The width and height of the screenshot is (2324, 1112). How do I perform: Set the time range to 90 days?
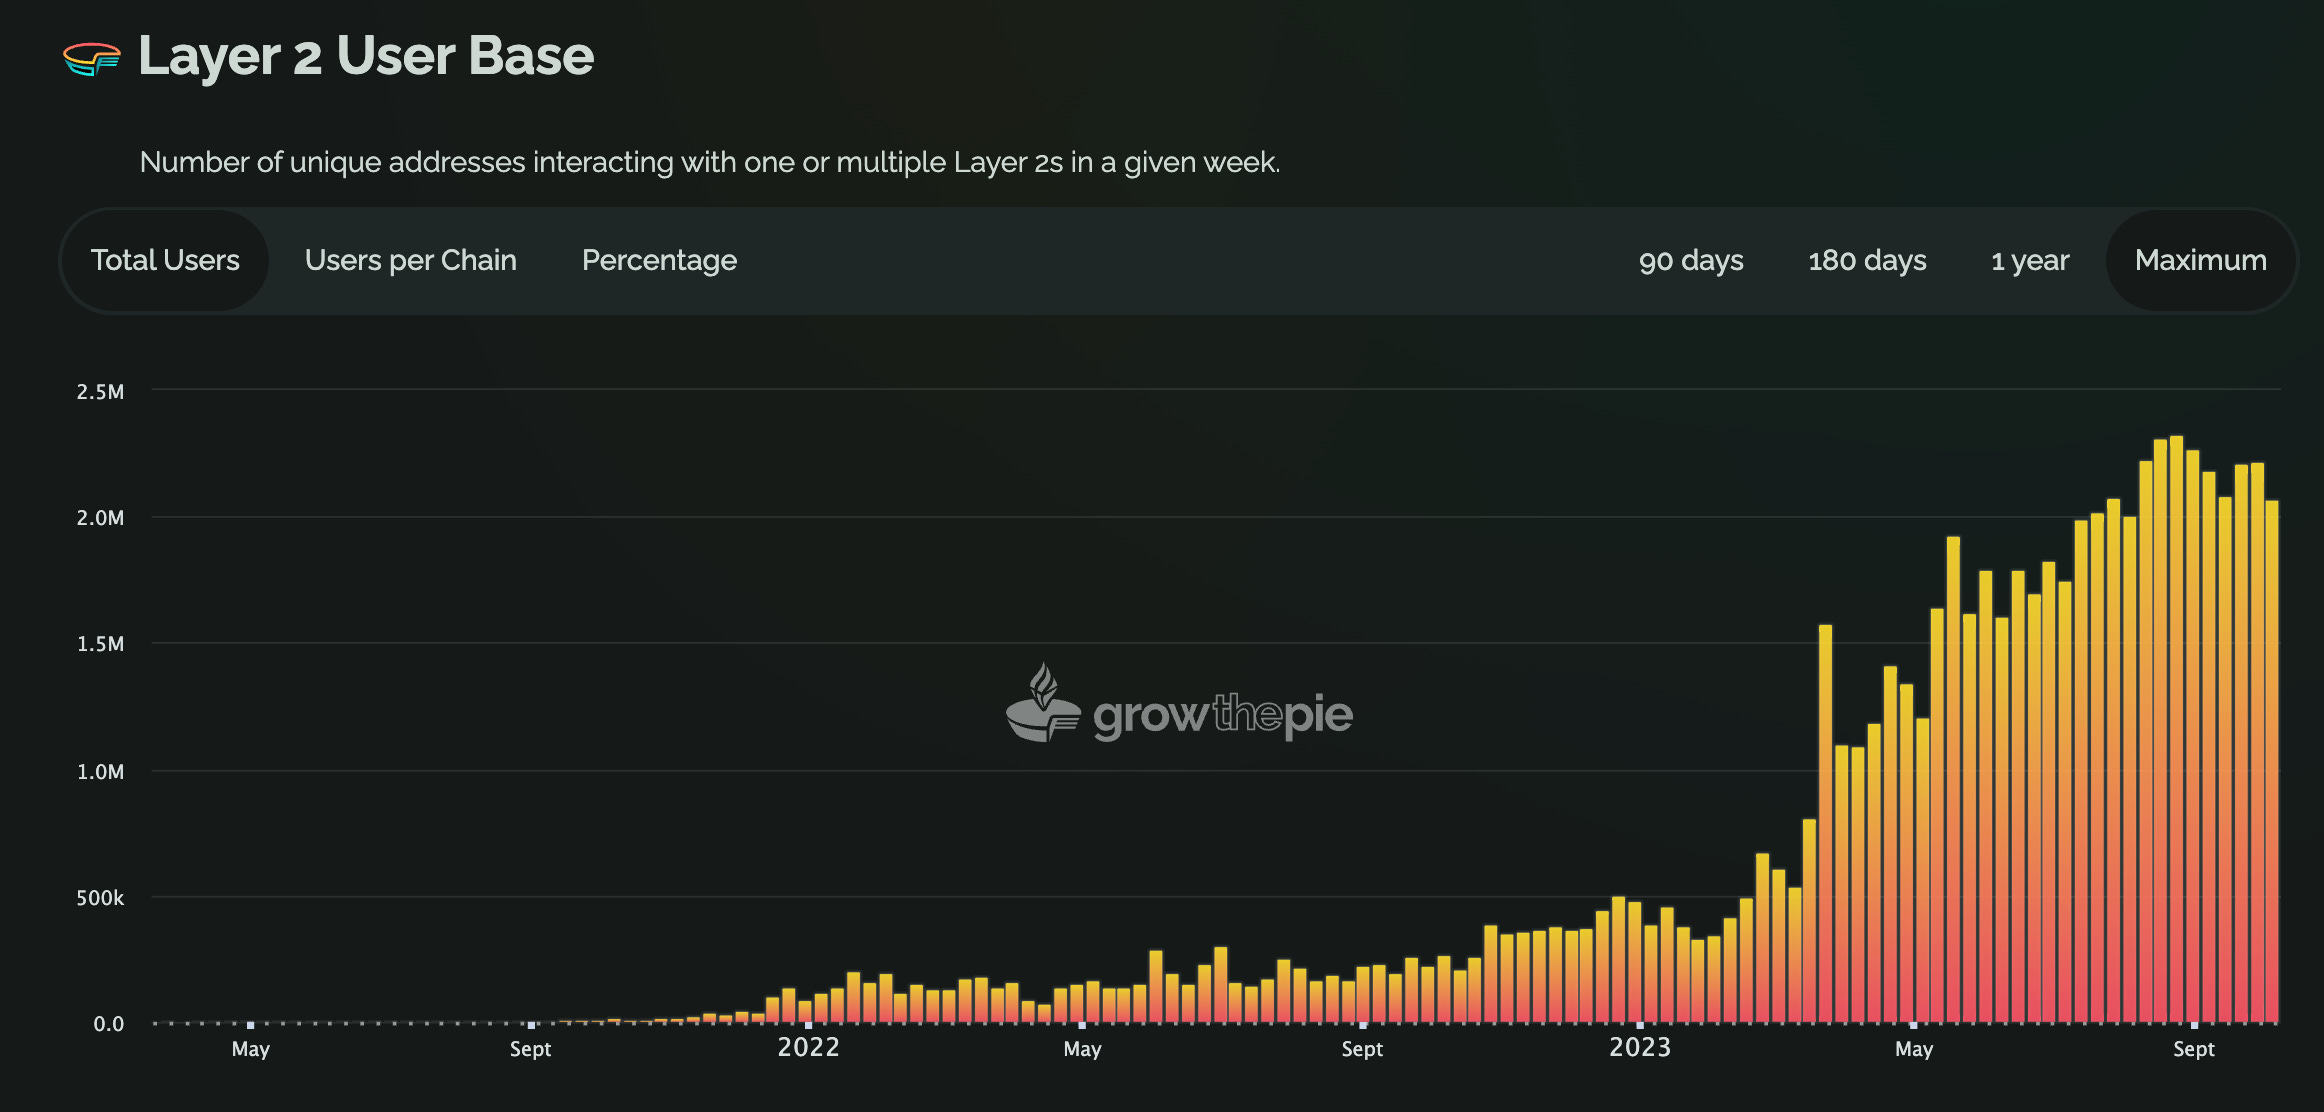pos(1691,260)
